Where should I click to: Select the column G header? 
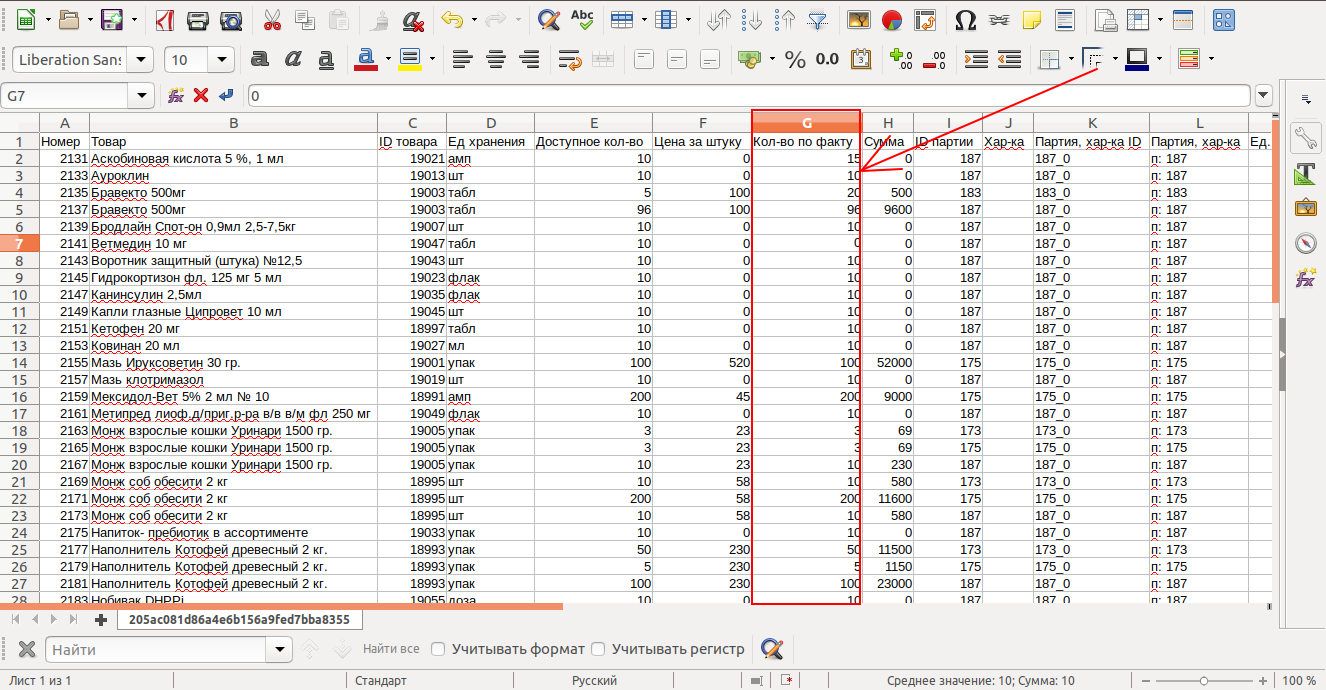pos(806,123)
